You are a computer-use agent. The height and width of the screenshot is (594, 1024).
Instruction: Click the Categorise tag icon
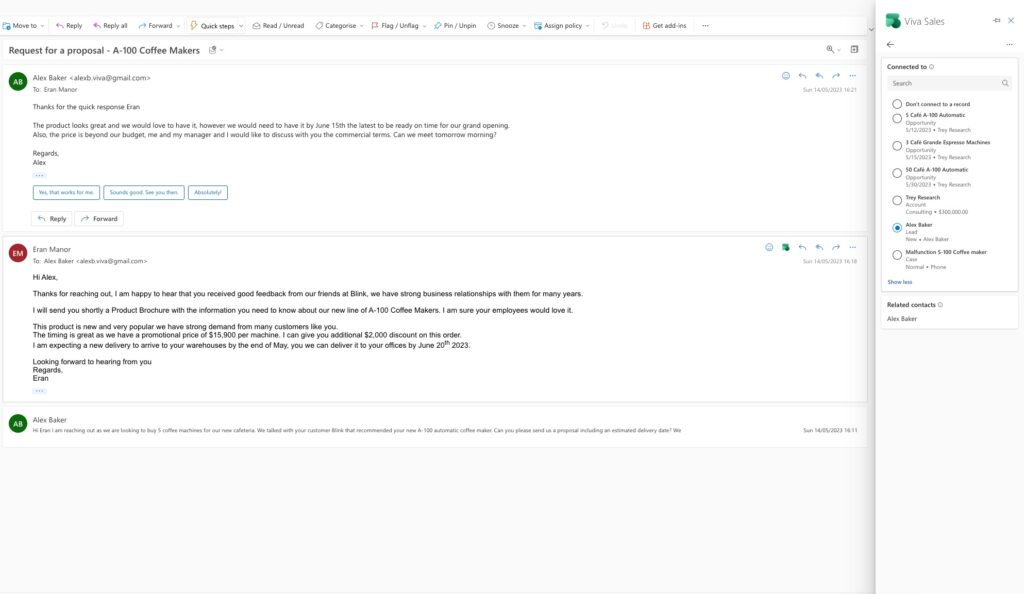(x=318, y=25)
